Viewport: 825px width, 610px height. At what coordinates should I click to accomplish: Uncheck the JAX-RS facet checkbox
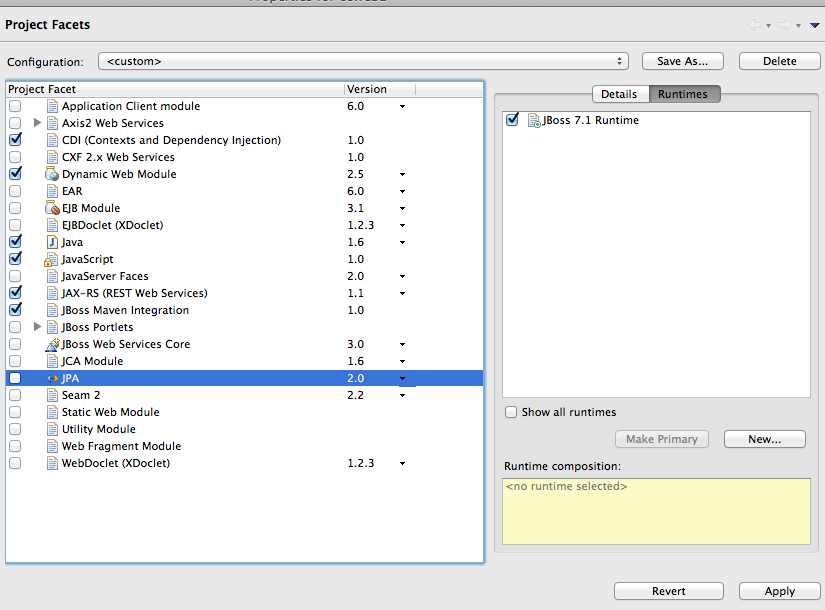tap(15, 293)
